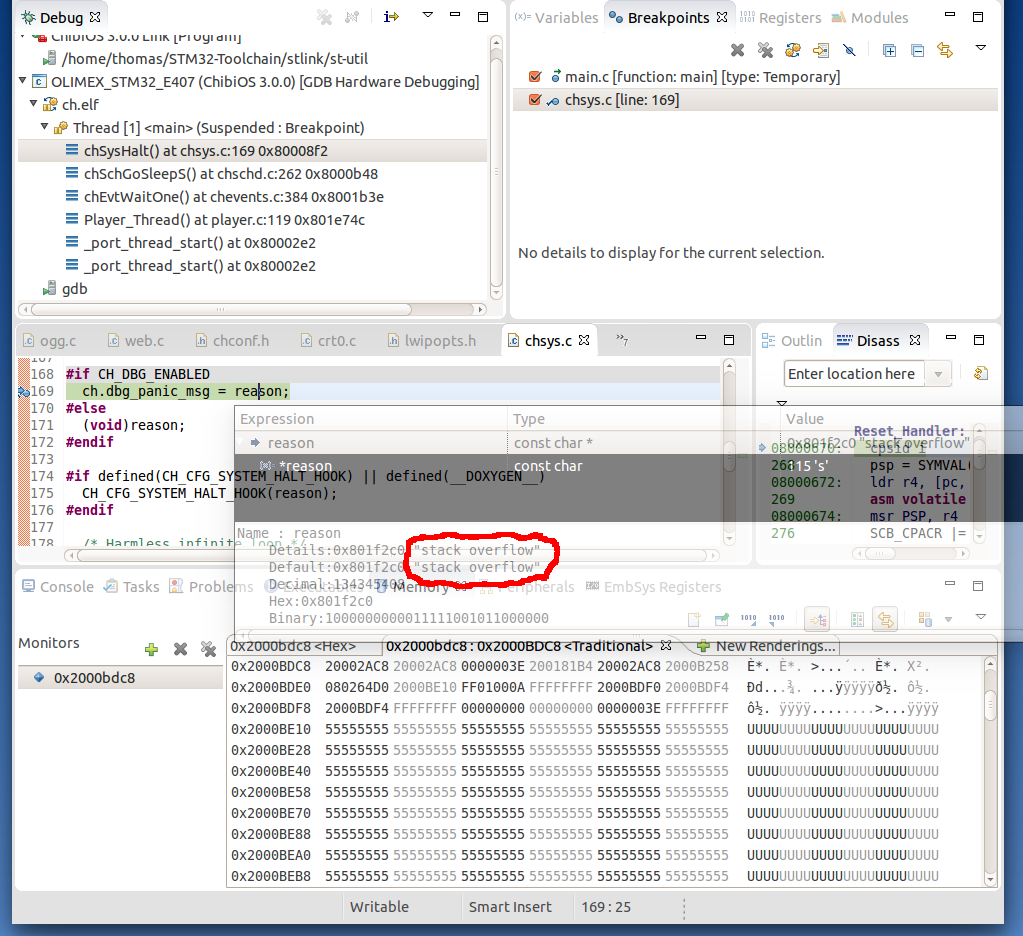The height and width of the screenshot is (936, 1023).
Task: Add memory monitor with green plus
Action: (151, 649)
